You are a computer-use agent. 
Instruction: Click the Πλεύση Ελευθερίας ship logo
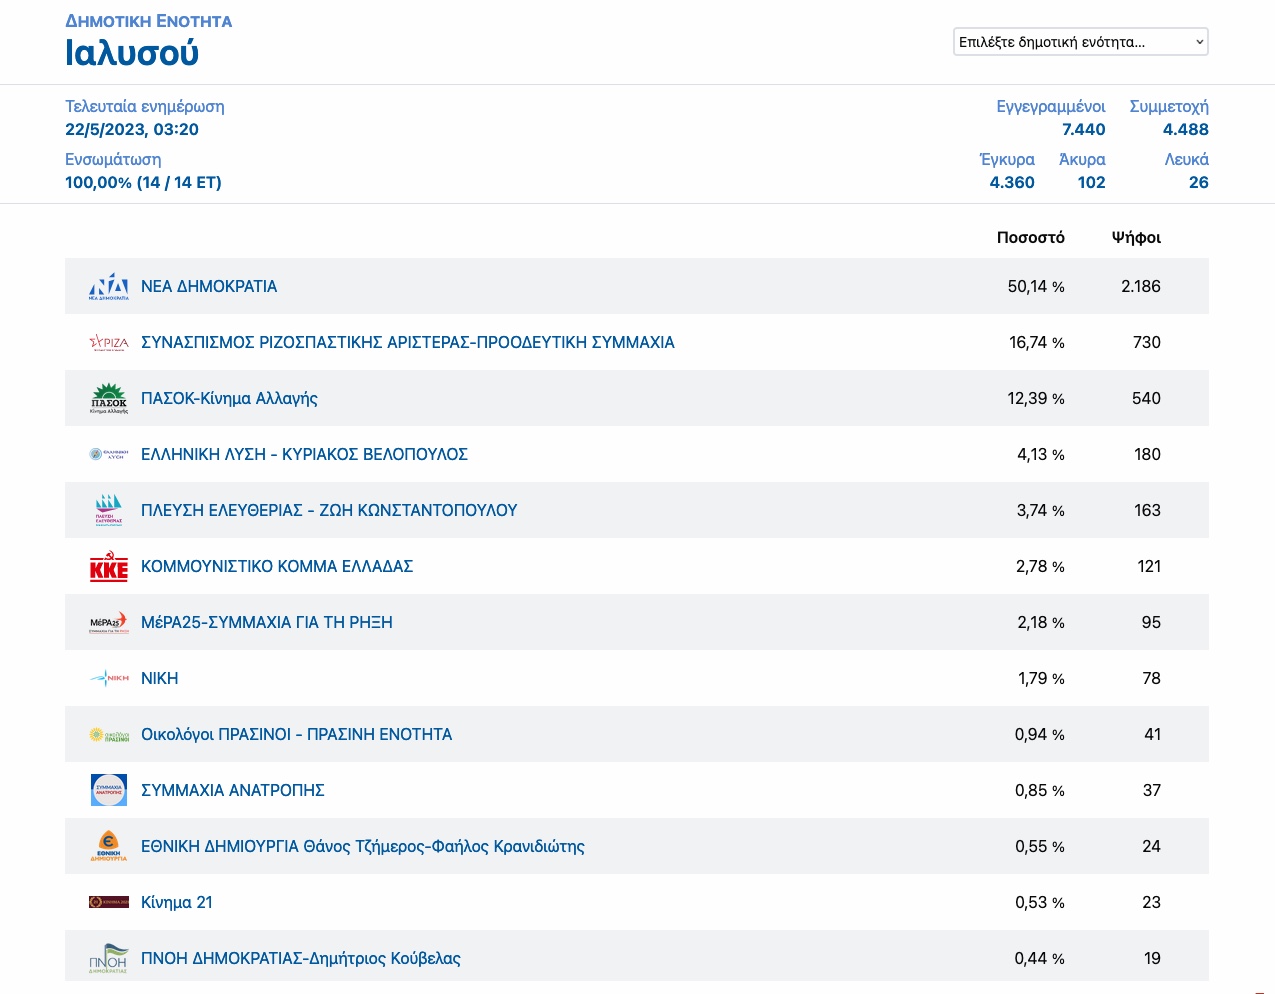click(109, 510)
